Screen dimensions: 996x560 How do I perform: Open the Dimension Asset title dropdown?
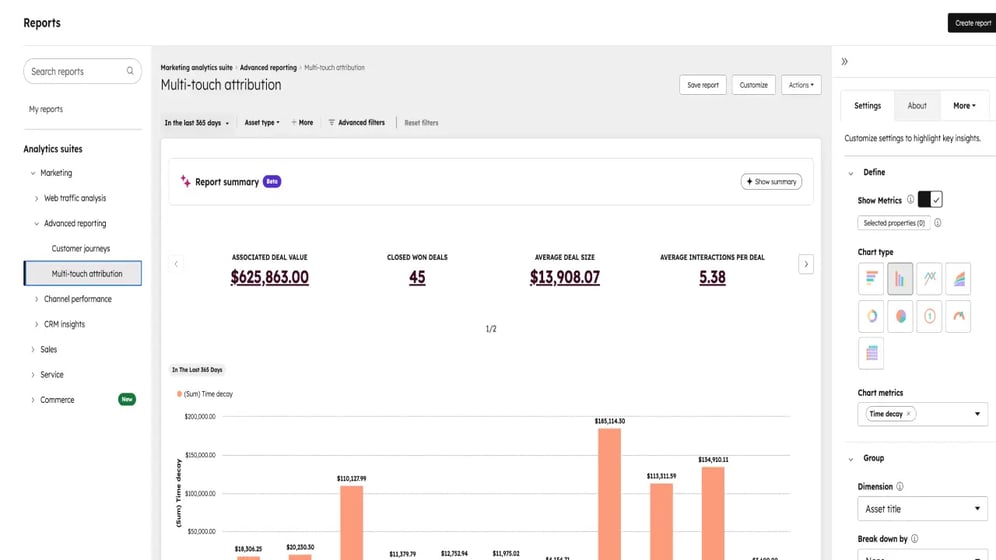922,509
